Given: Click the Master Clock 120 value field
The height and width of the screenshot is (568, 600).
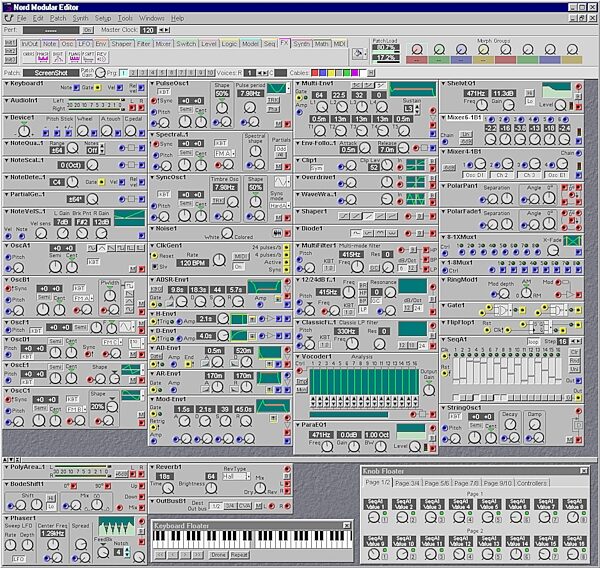Looking at the screenshot, I should [x=148, y=30].
